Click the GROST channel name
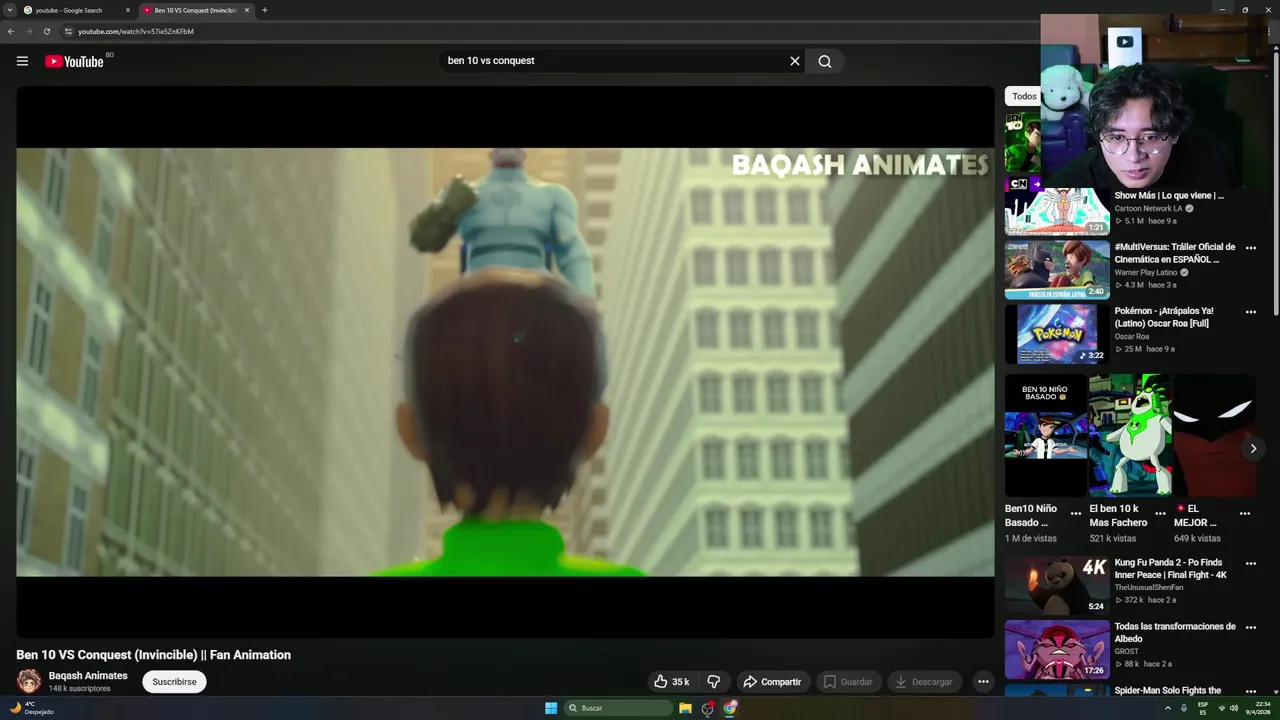 [x=1127, y=651]
